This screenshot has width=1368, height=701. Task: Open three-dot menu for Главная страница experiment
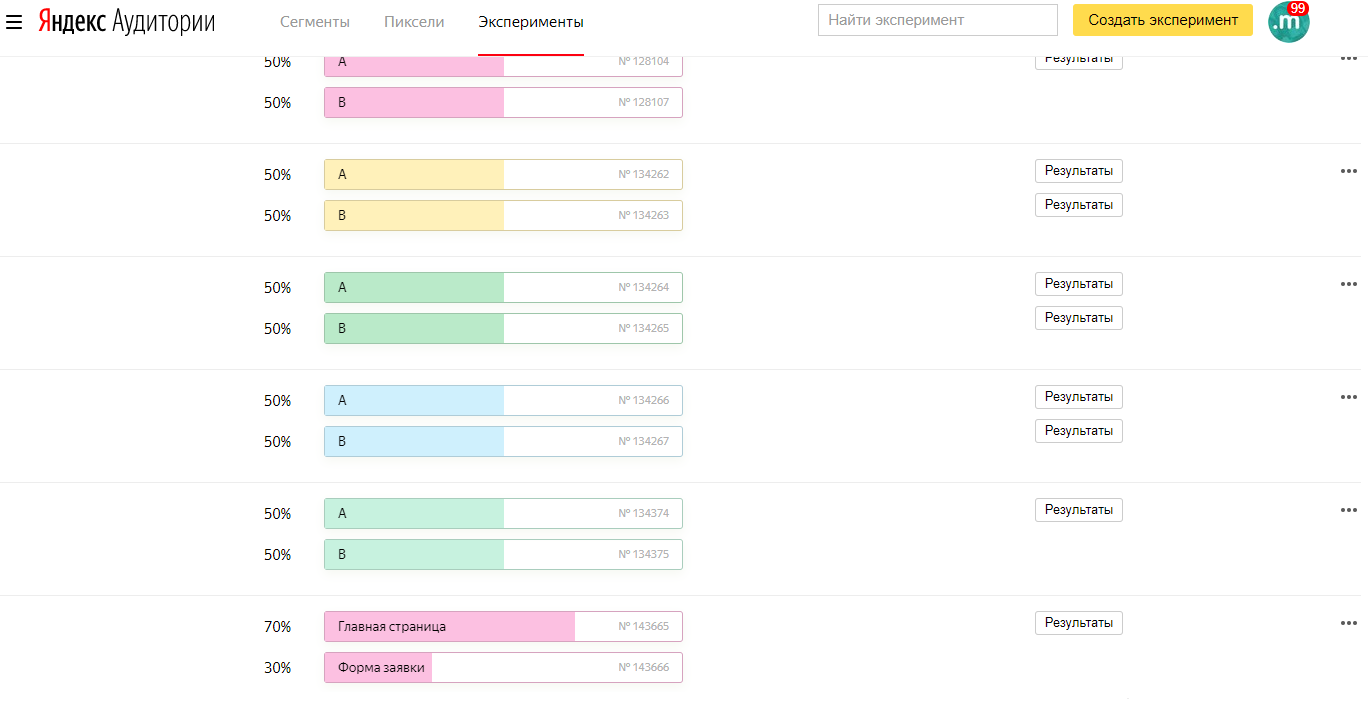[1348, 623]
